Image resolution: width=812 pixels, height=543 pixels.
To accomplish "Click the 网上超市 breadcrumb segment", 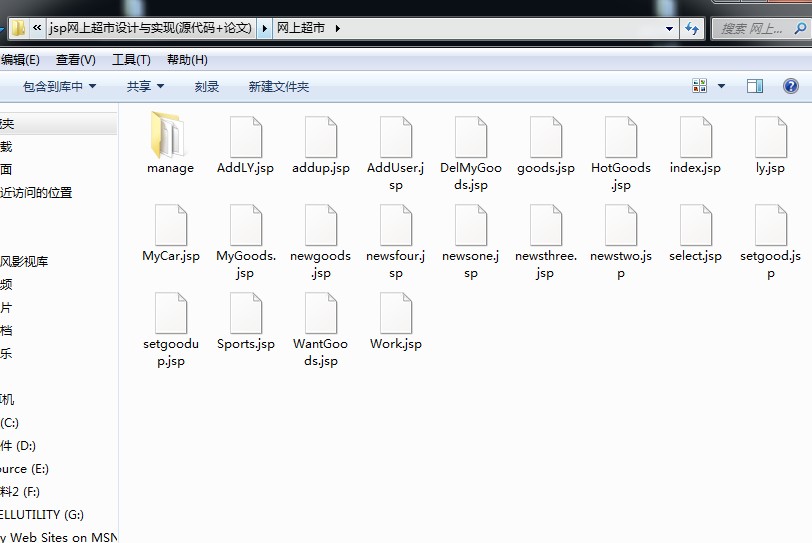I will click(x=301, y=28).
